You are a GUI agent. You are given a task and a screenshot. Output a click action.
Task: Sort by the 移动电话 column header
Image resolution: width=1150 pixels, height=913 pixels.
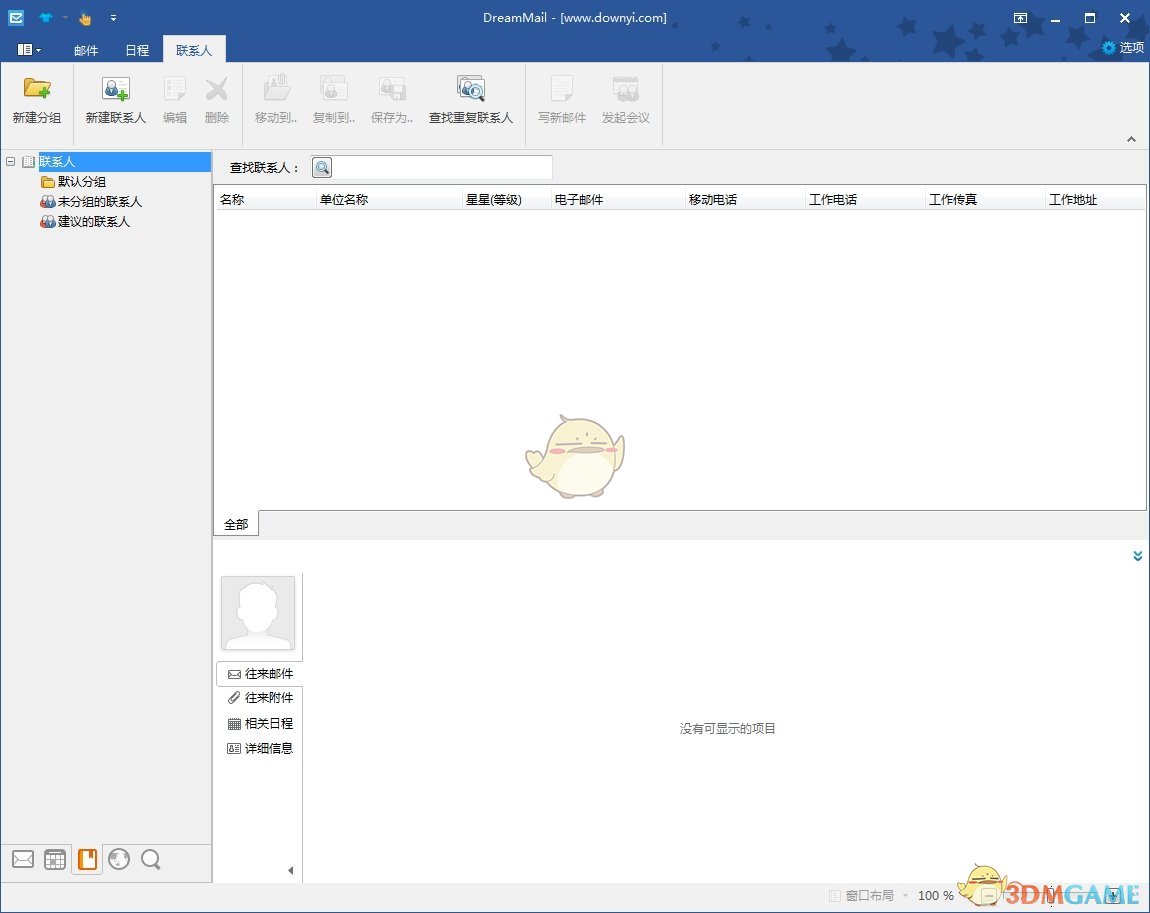pyautogui.click(x=744, y=199)
